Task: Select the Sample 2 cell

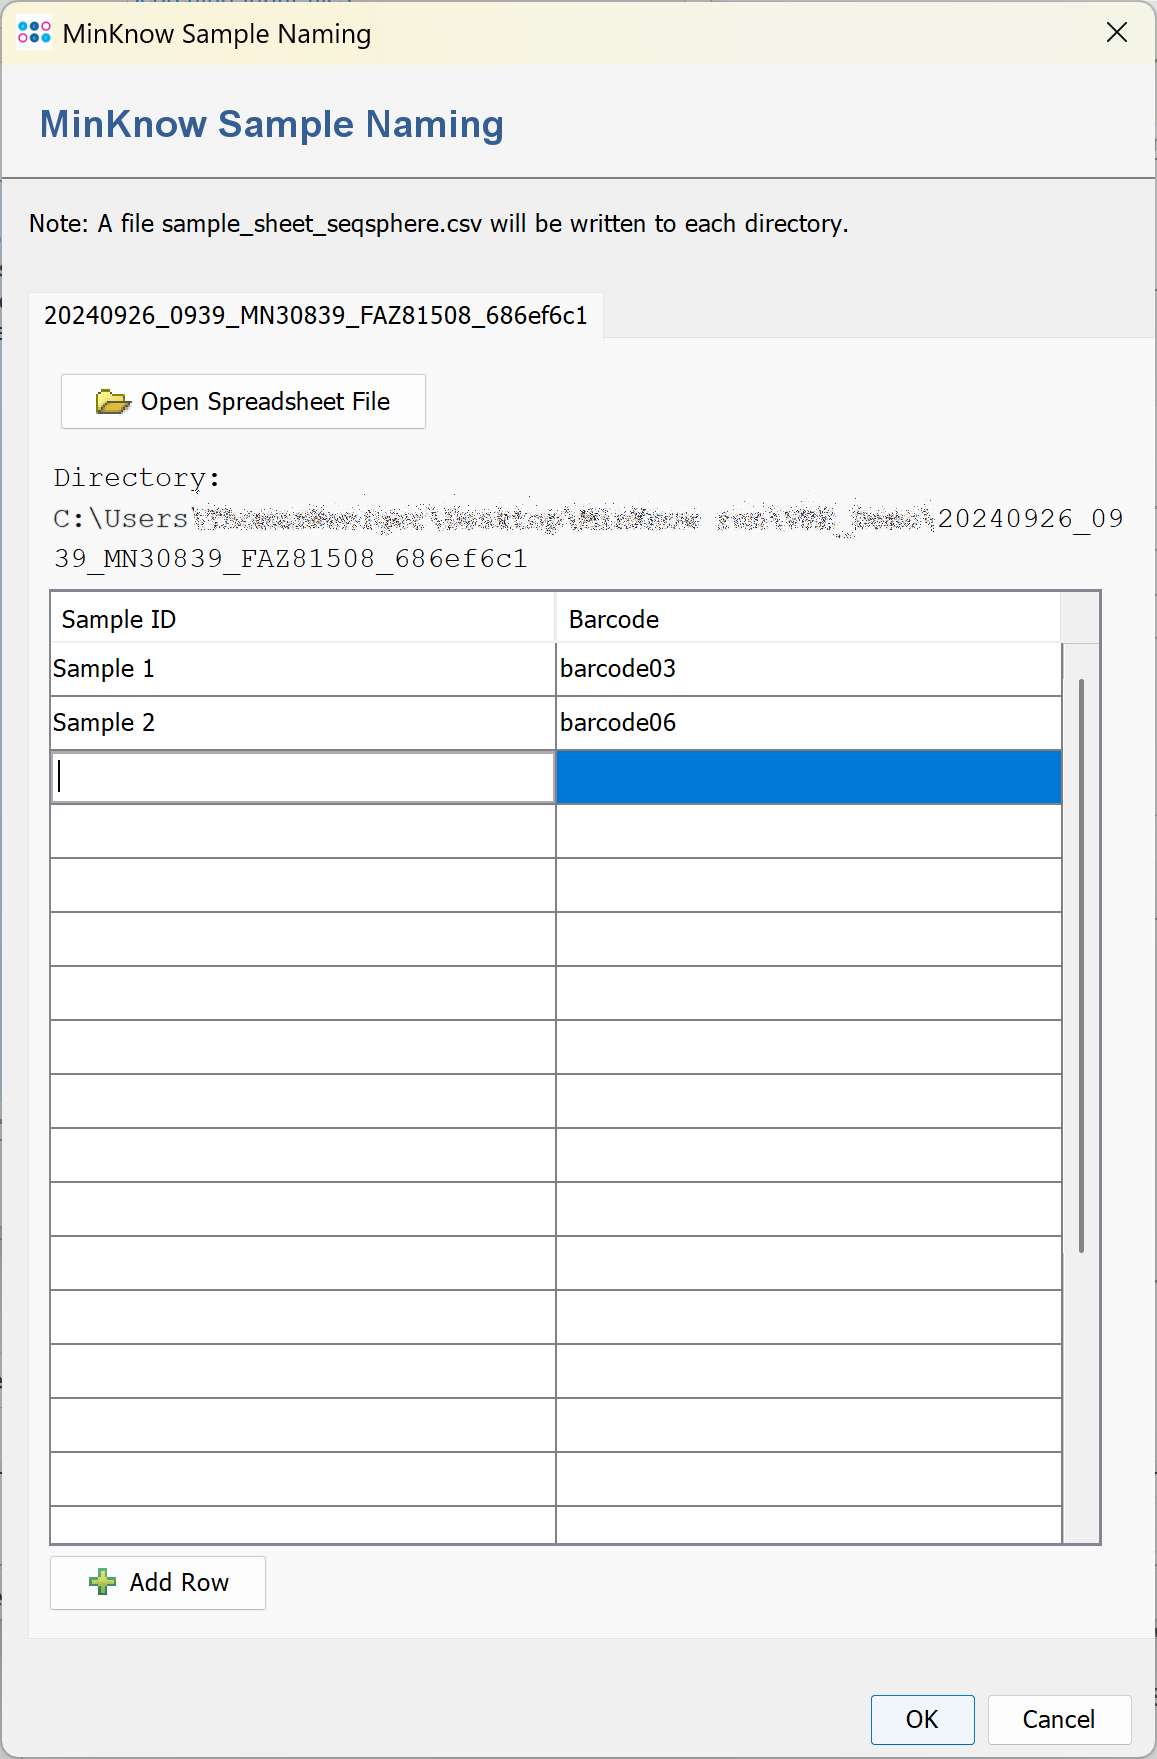Action: coord(302,723)
